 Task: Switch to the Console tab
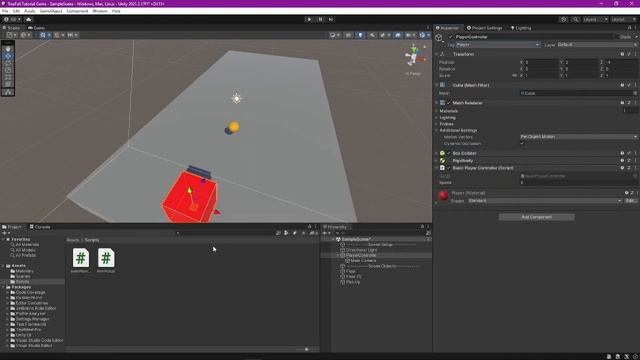(40, 227)
